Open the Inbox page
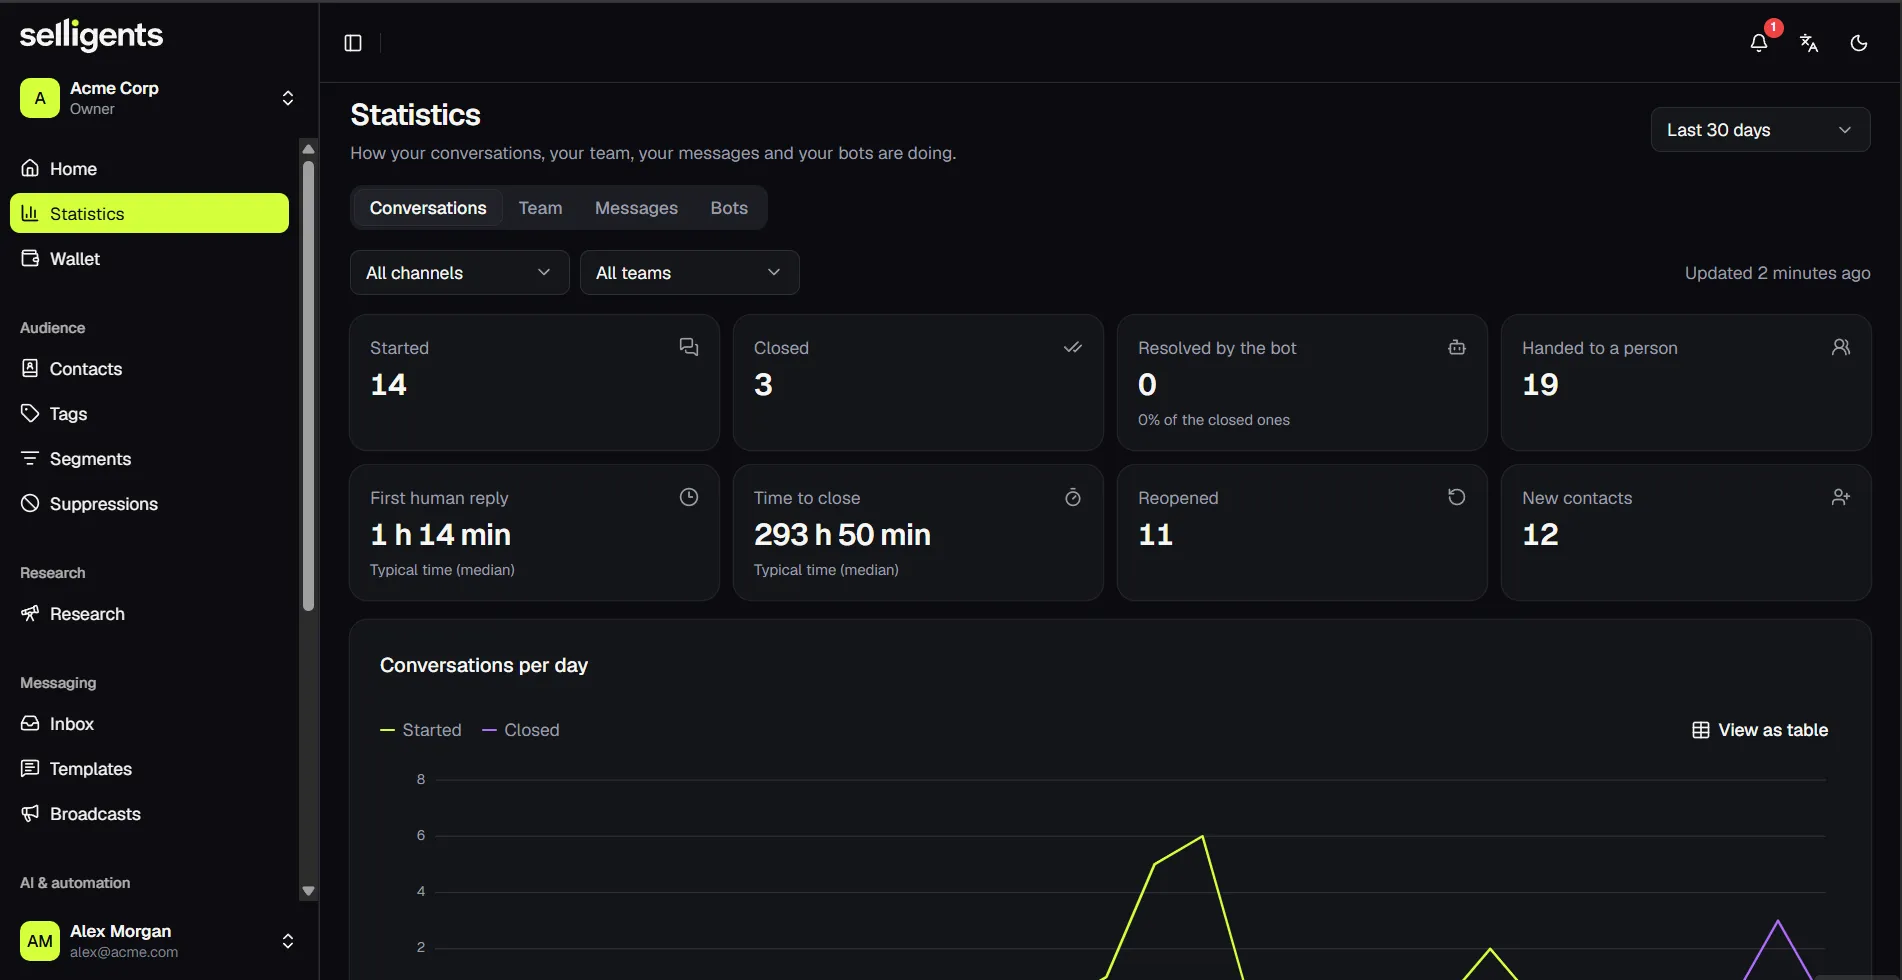The image size is (1902, 980). [149, 724]
